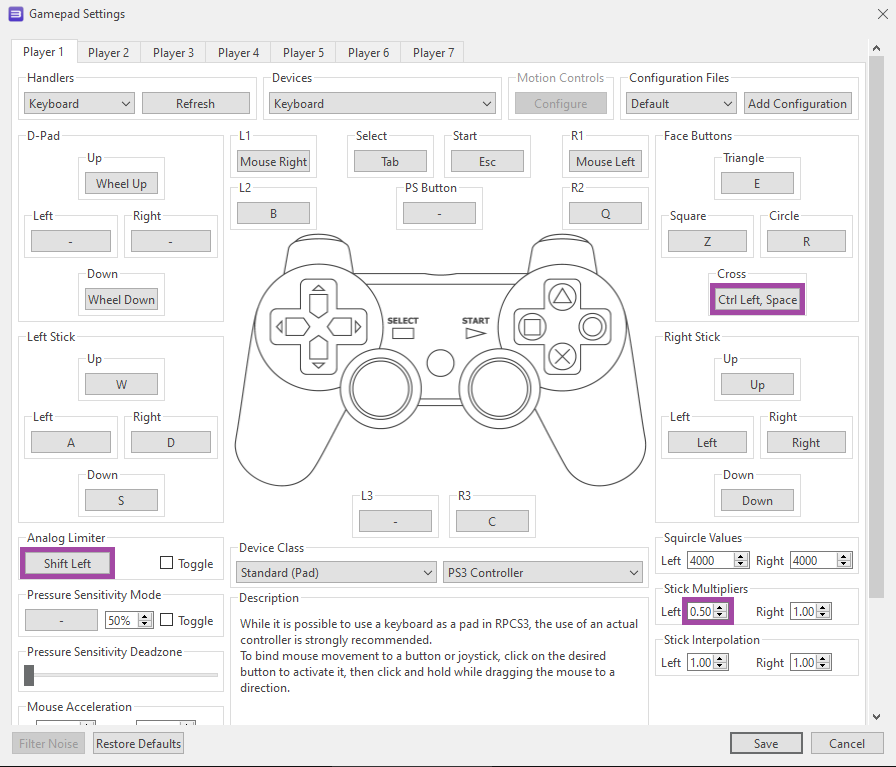Click Squircle Values Left 4000 field
The width and height of the screenshot is (896, 767).
coord(718,560)
